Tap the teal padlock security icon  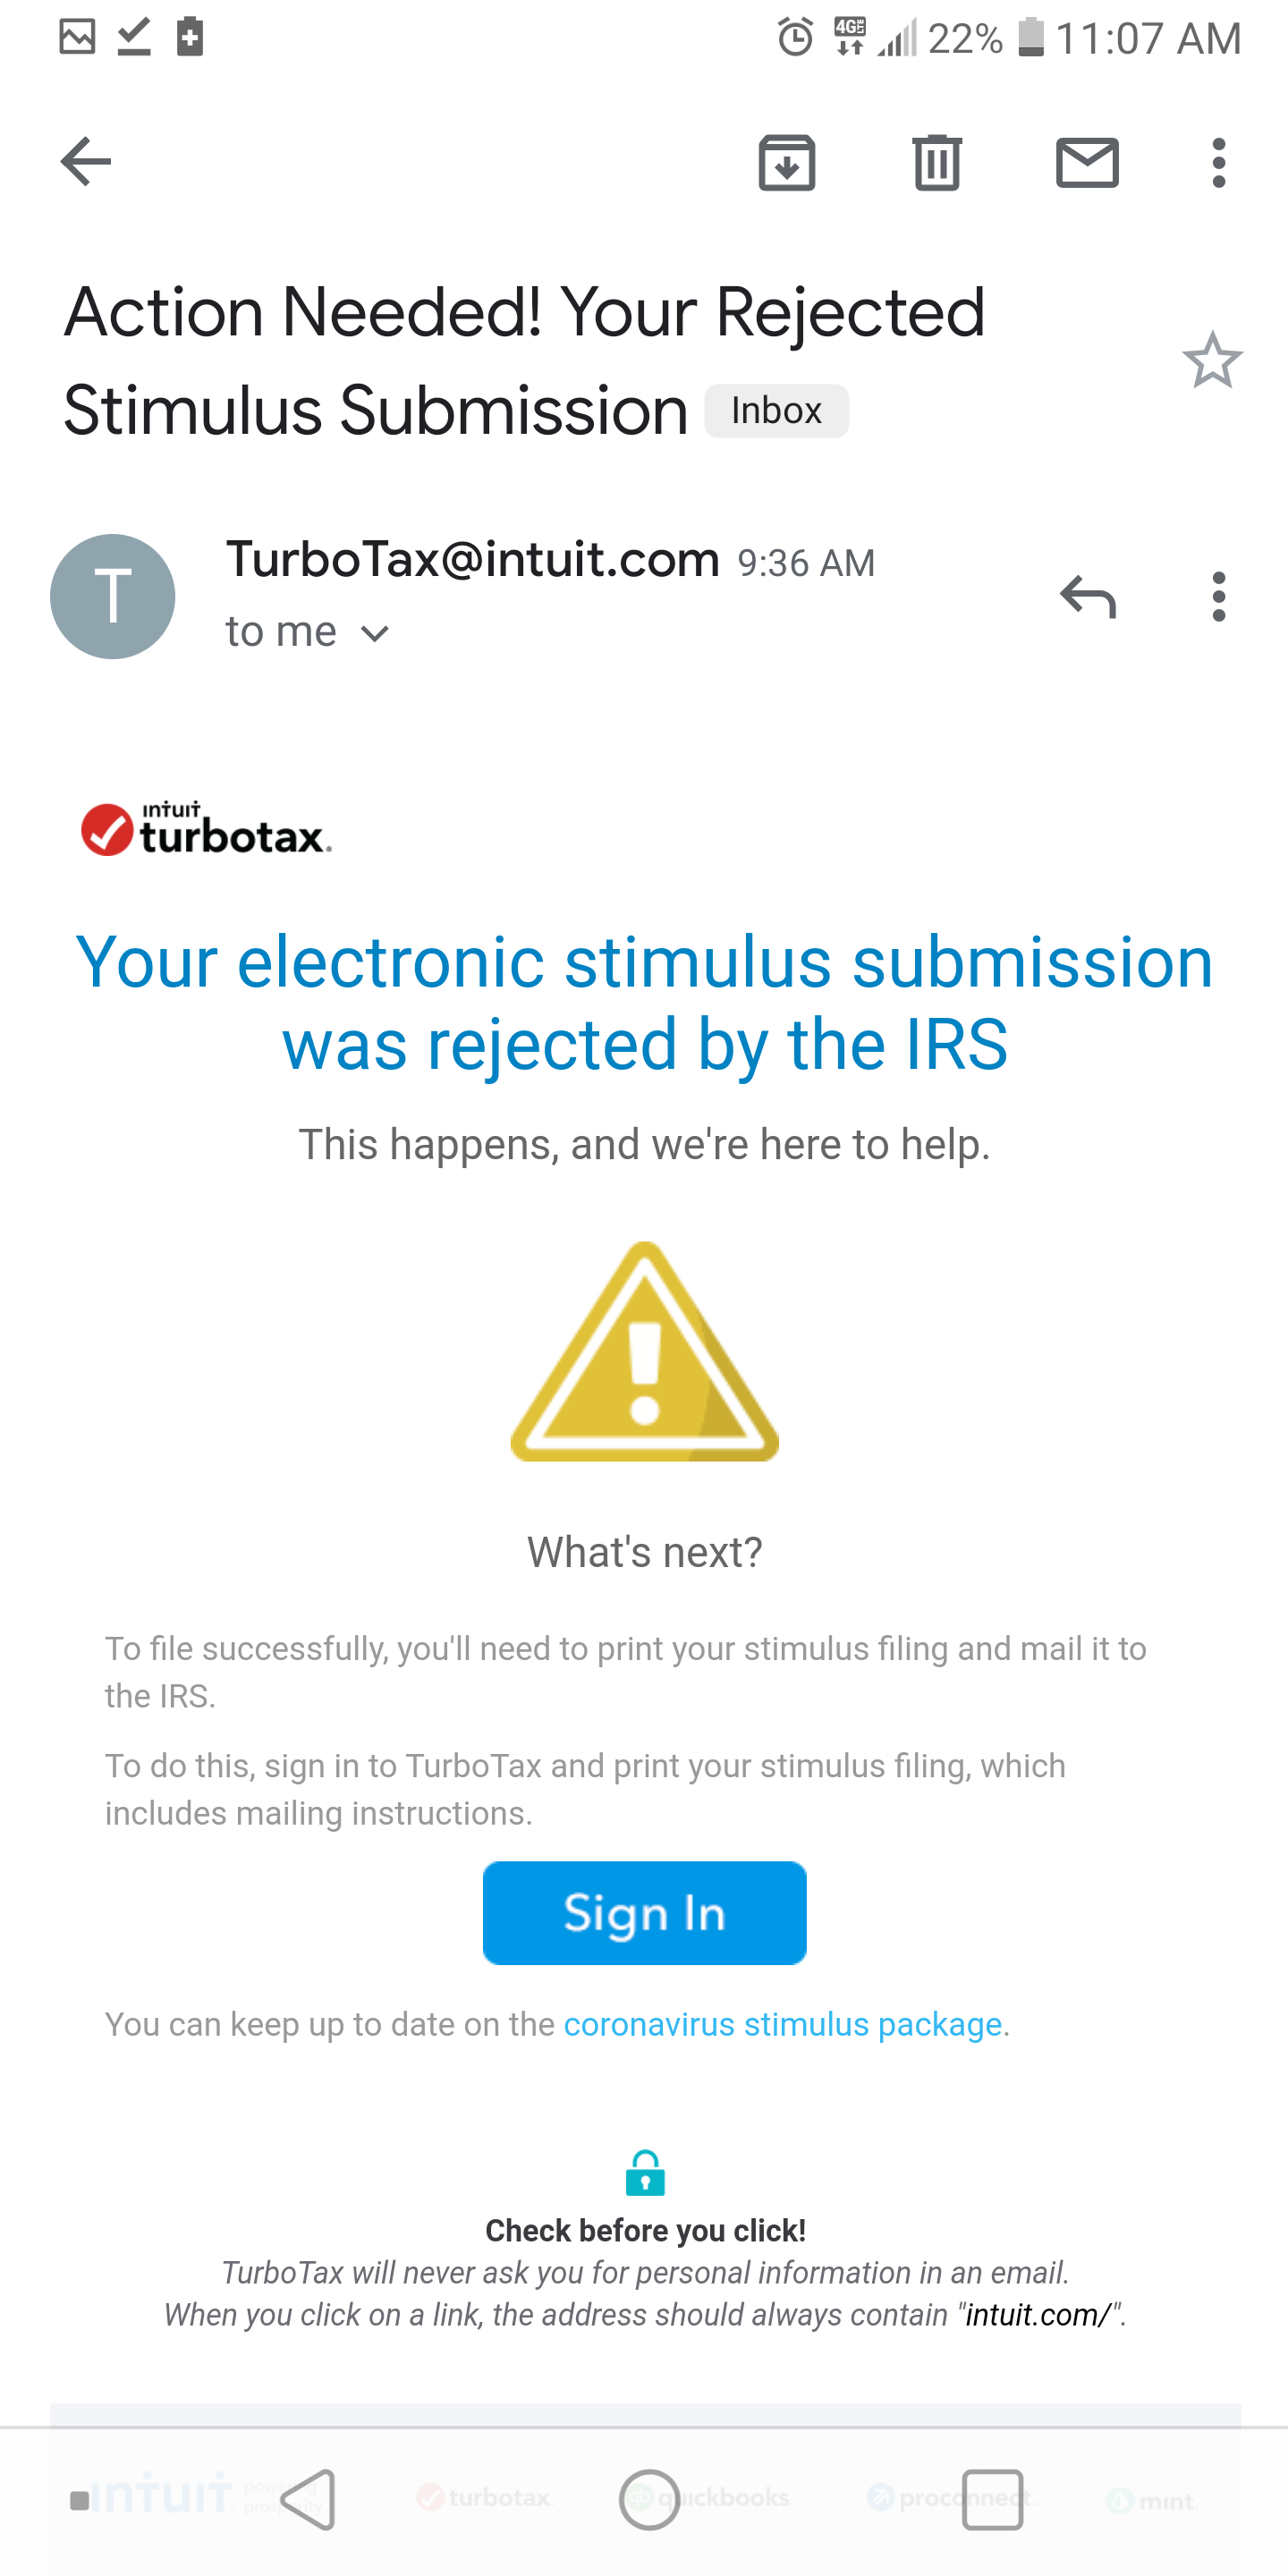pos(645,2173)
